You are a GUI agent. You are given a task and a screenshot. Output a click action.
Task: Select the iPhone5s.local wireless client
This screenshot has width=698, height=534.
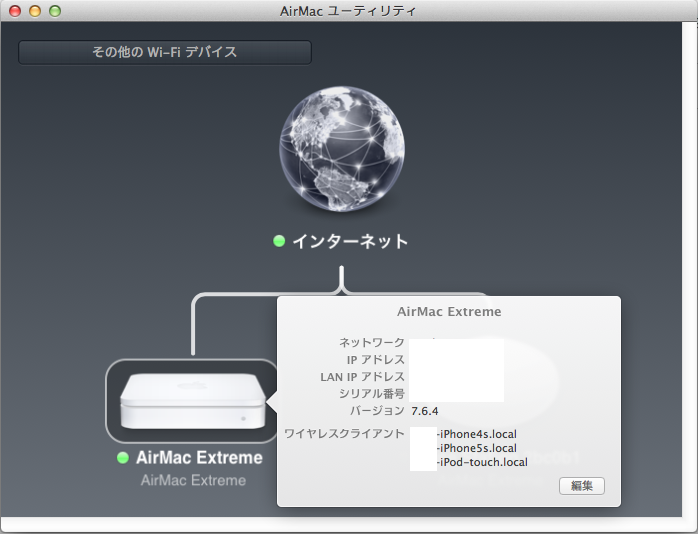477,448
